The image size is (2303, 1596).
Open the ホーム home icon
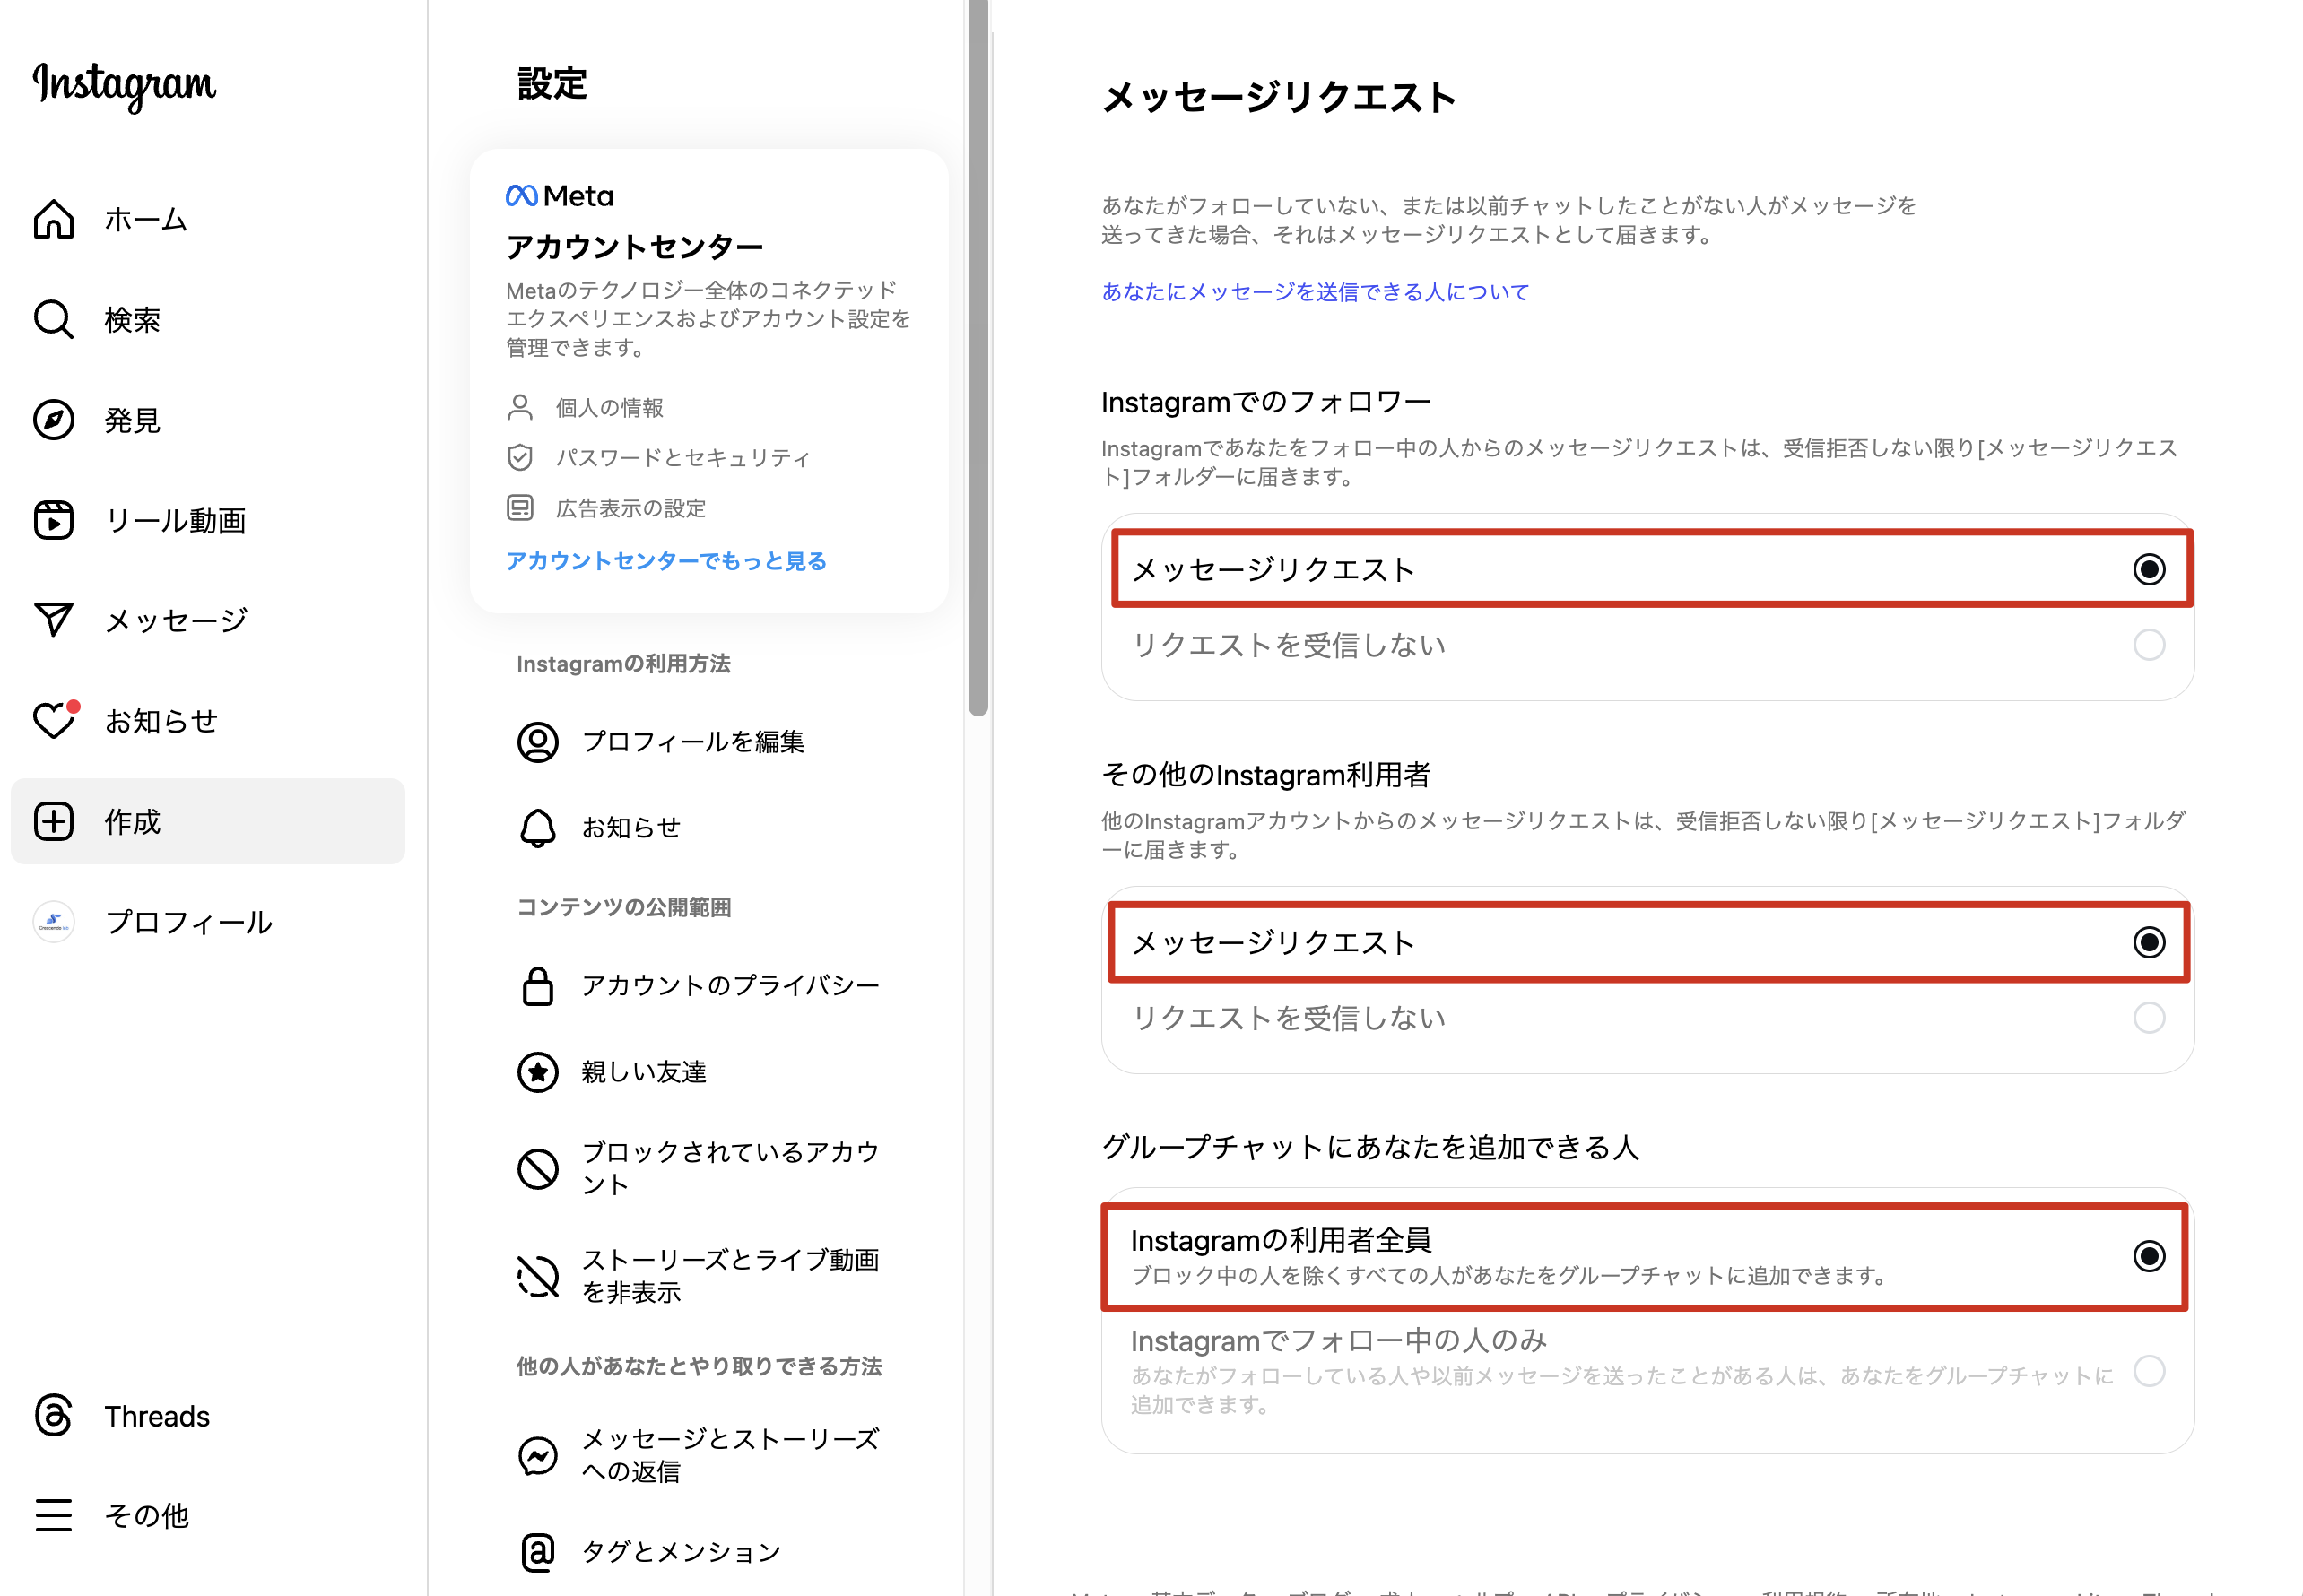point(53,219)
